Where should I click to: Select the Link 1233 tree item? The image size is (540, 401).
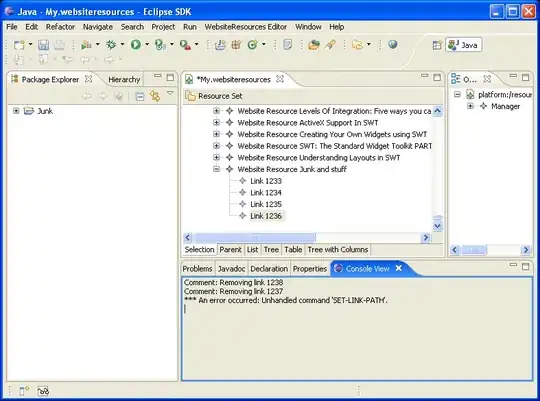click(x=266, y=181)
